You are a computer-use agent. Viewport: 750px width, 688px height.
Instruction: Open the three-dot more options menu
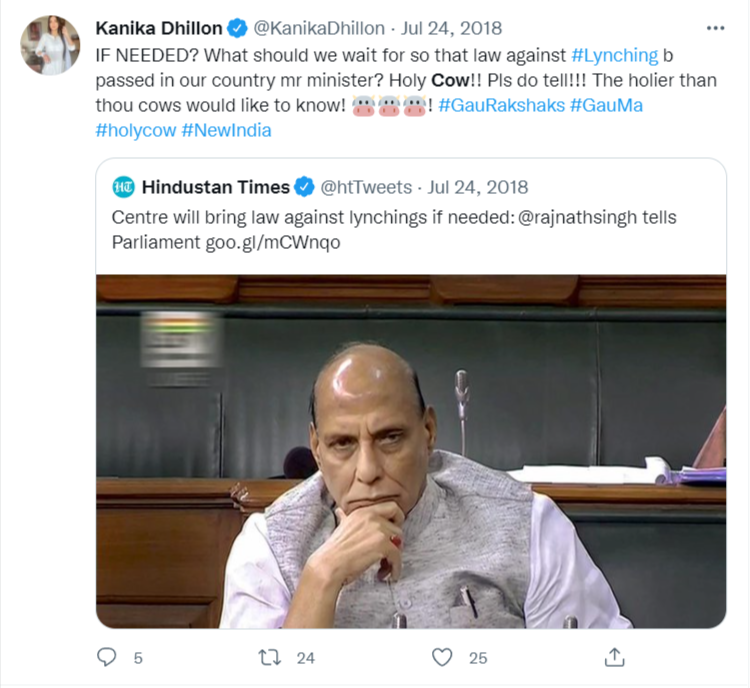[x=716, y=28]
